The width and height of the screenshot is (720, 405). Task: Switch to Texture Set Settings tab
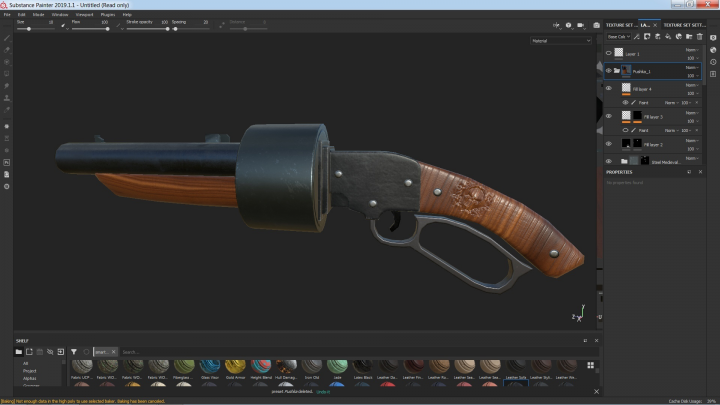684,25
